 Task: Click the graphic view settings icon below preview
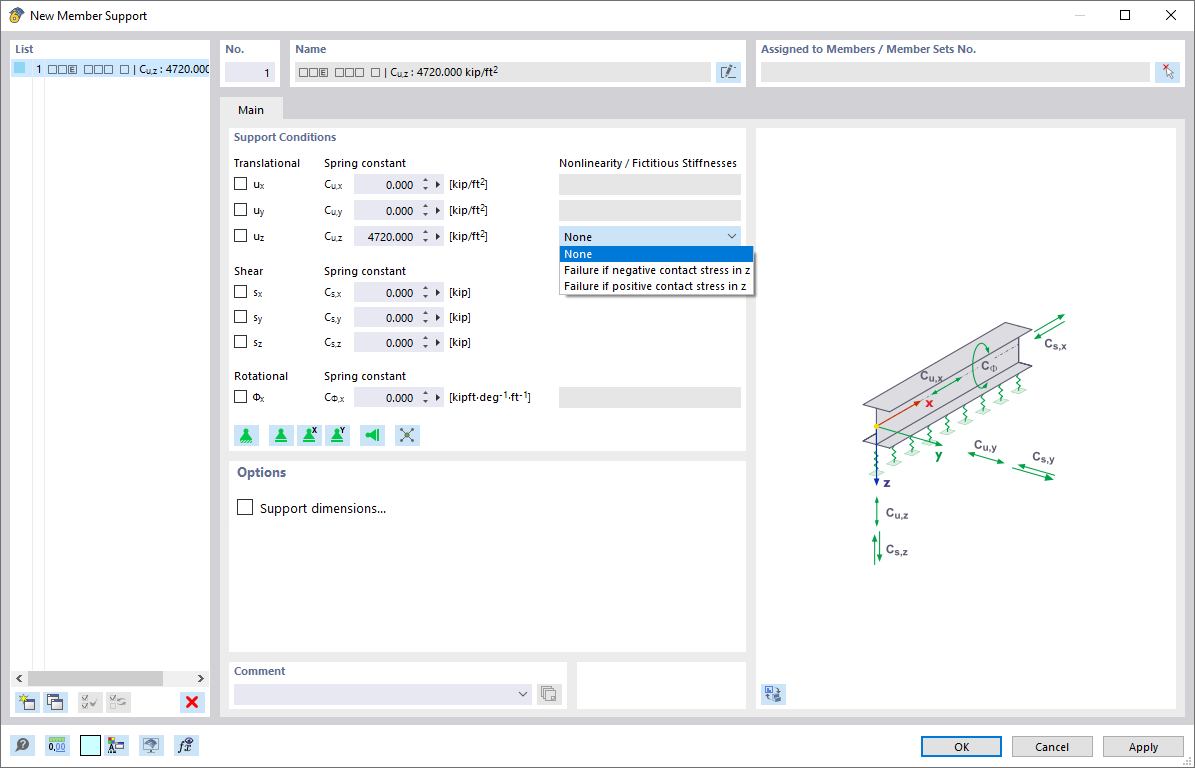click(x=774, y=694)
